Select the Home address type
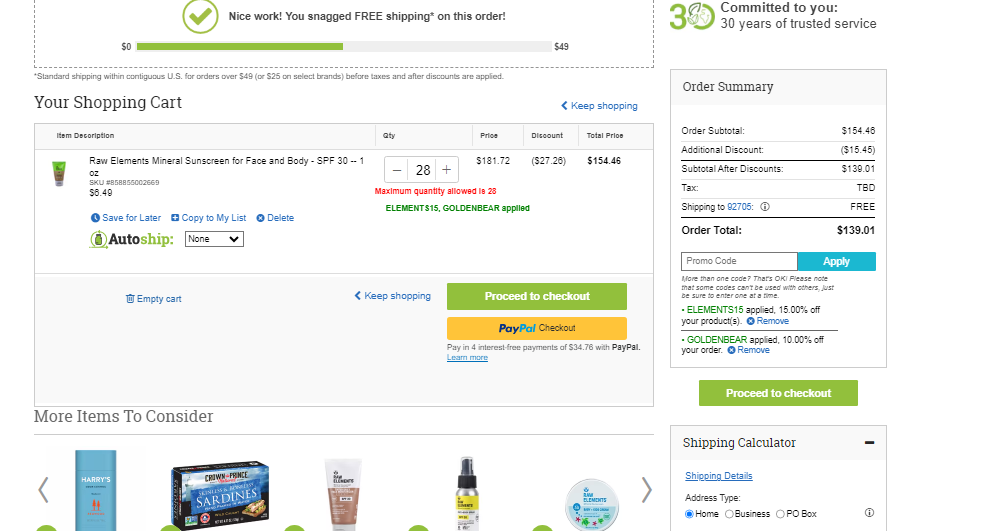1007x531 pixels. point(689,514)
